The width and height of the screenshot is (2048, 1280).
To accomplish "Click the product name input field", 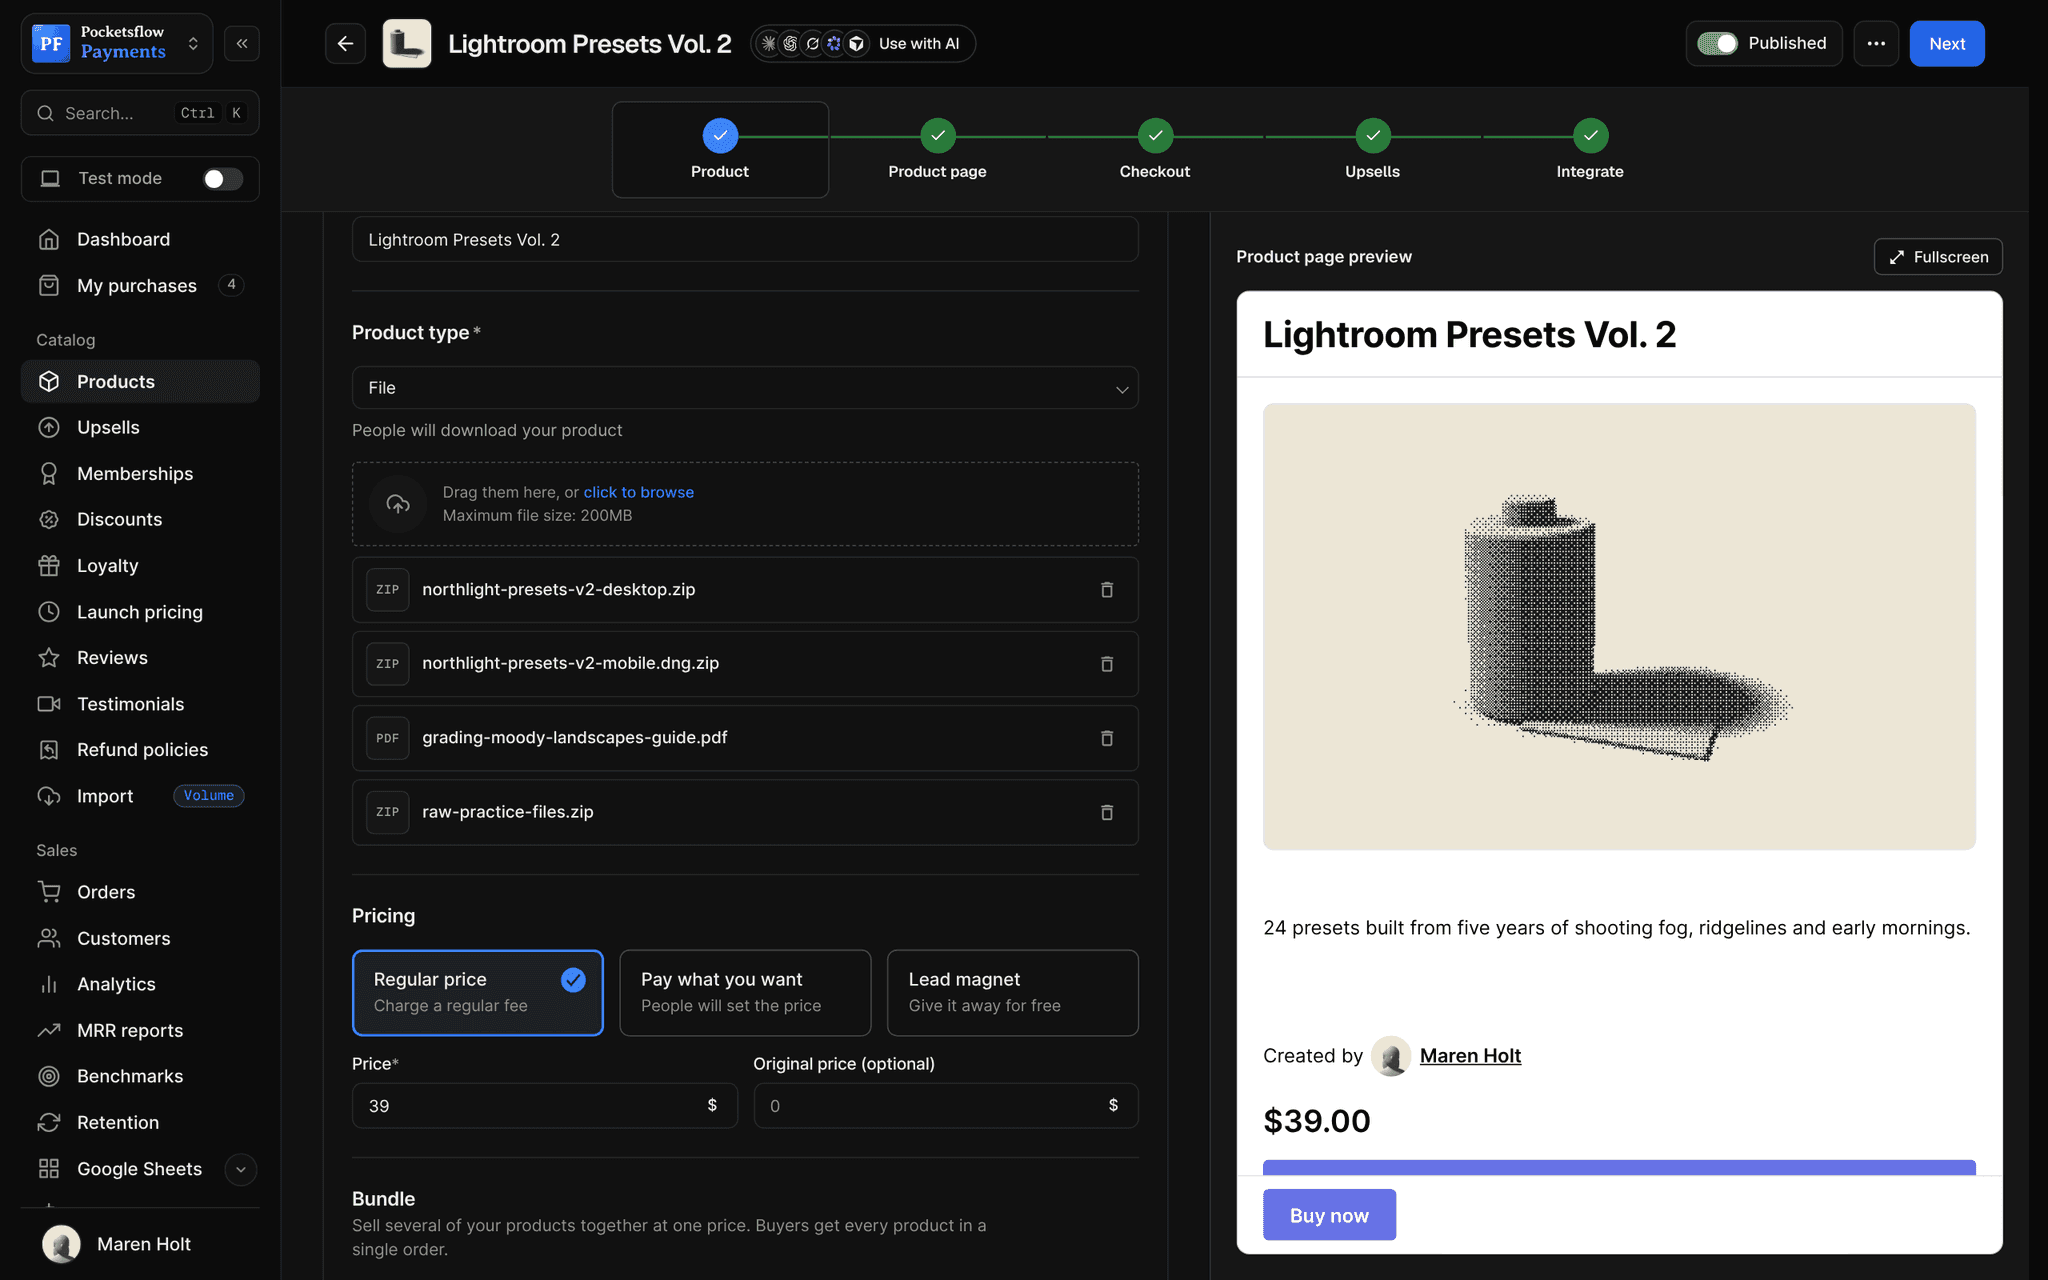I will [x=745, y=240].
